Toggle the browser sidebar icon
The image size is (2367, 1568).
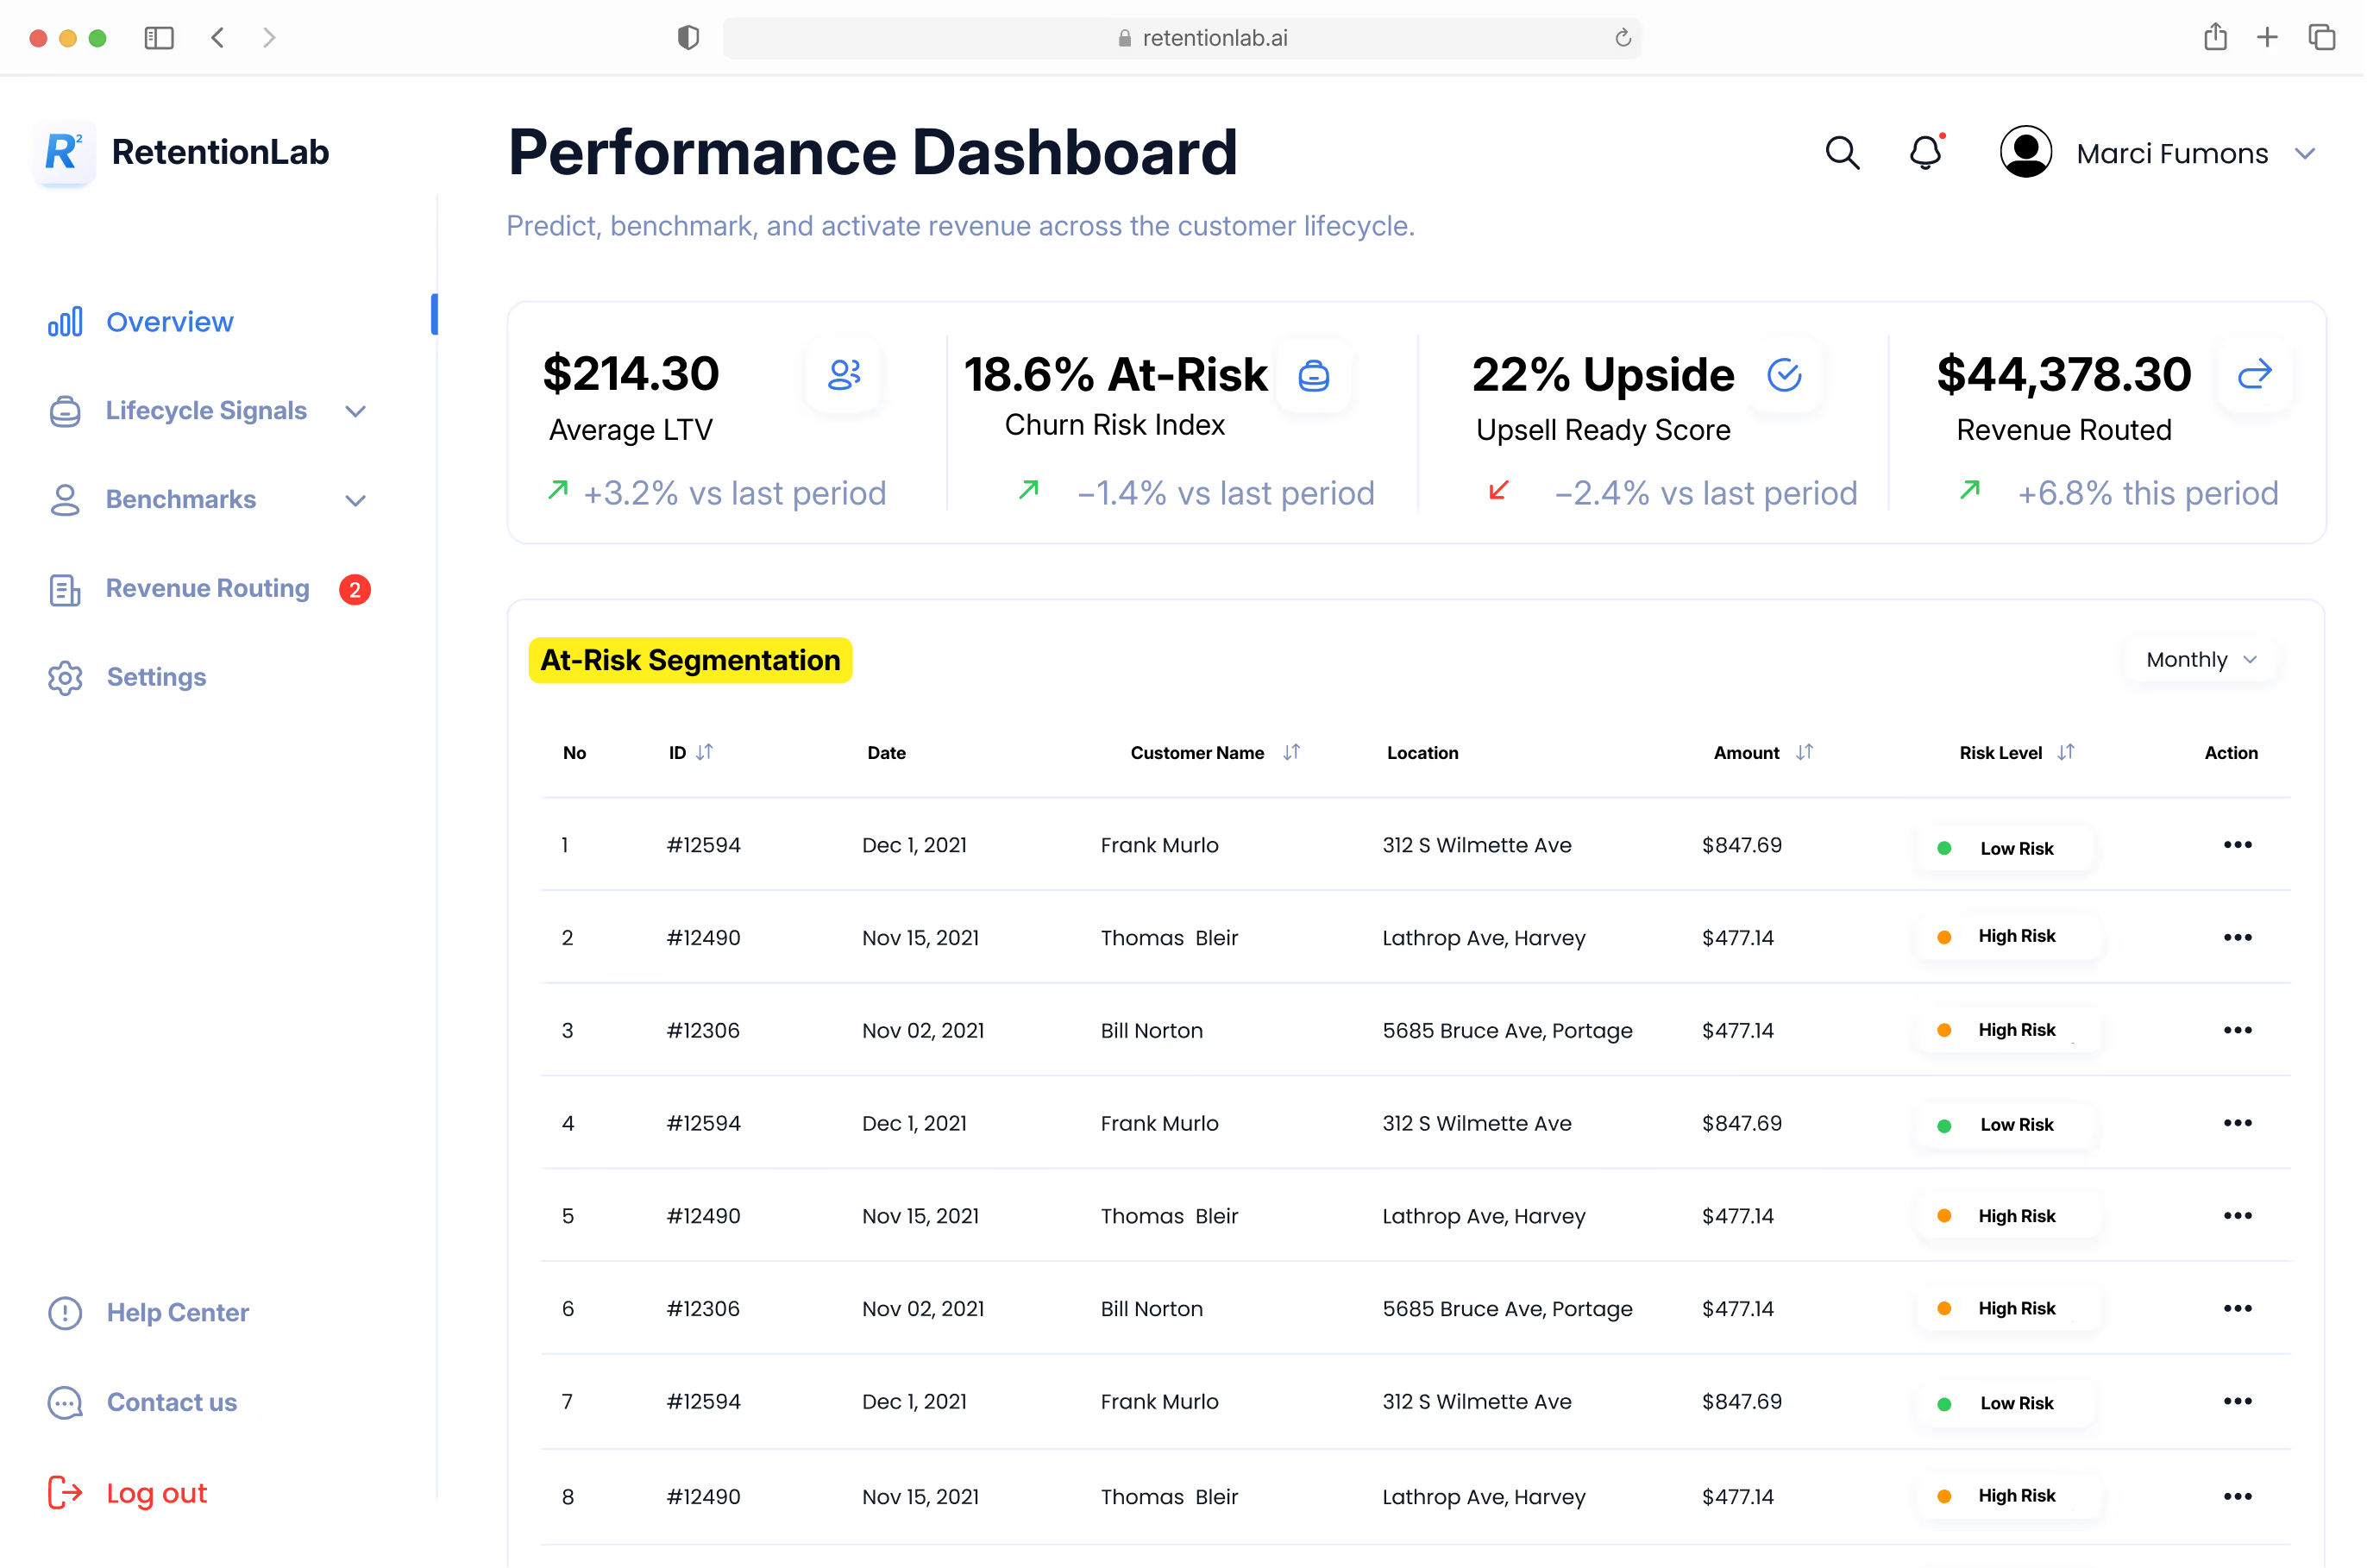159,38
